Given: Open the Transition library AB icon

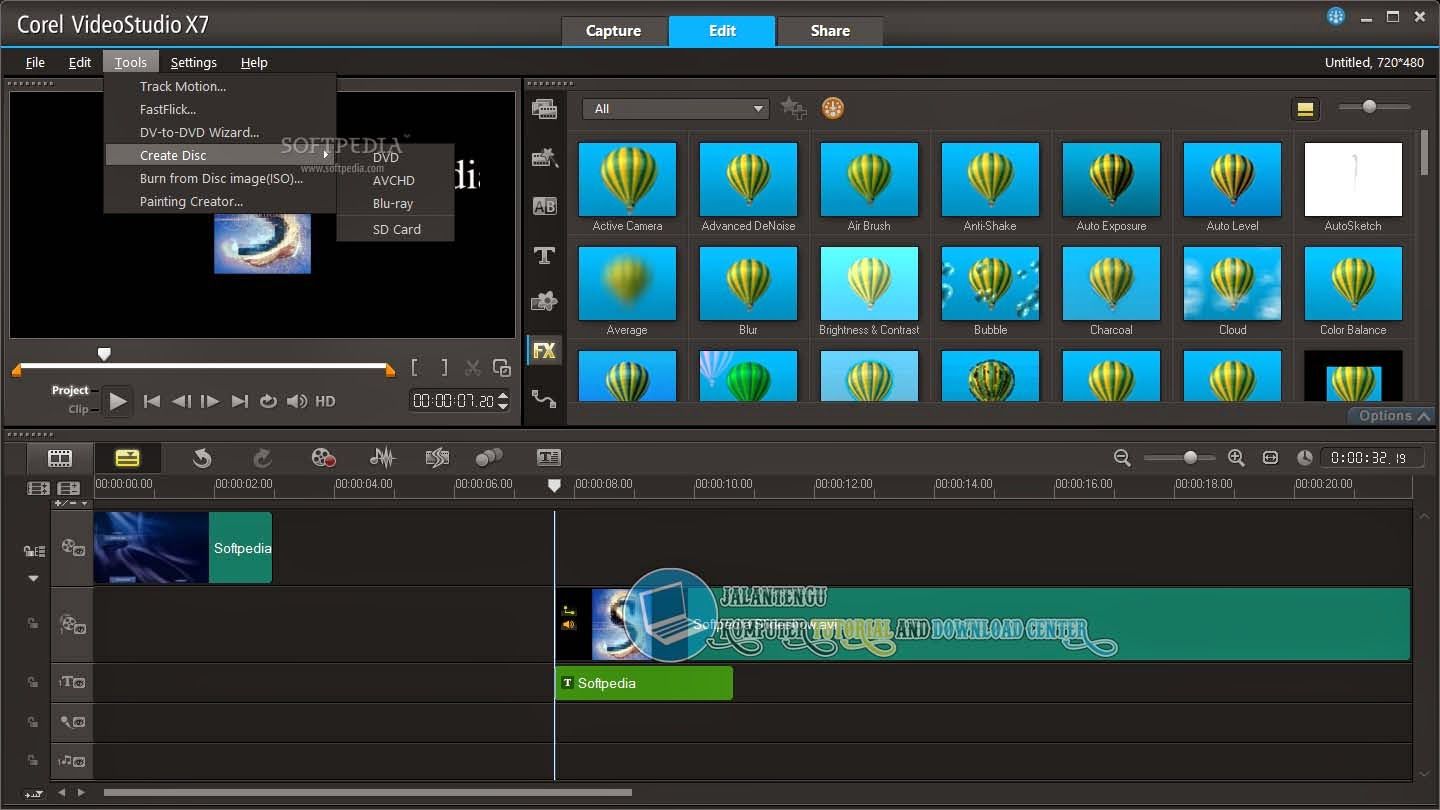Looking at the screenshot, I should click(x=544, y=206).
